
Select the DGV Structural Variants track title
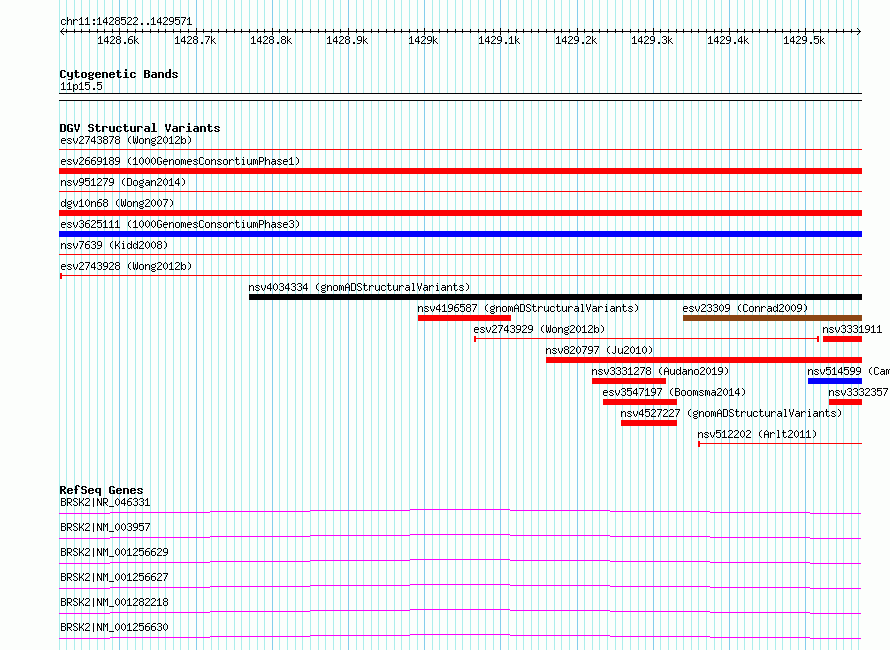pos(140,128)
